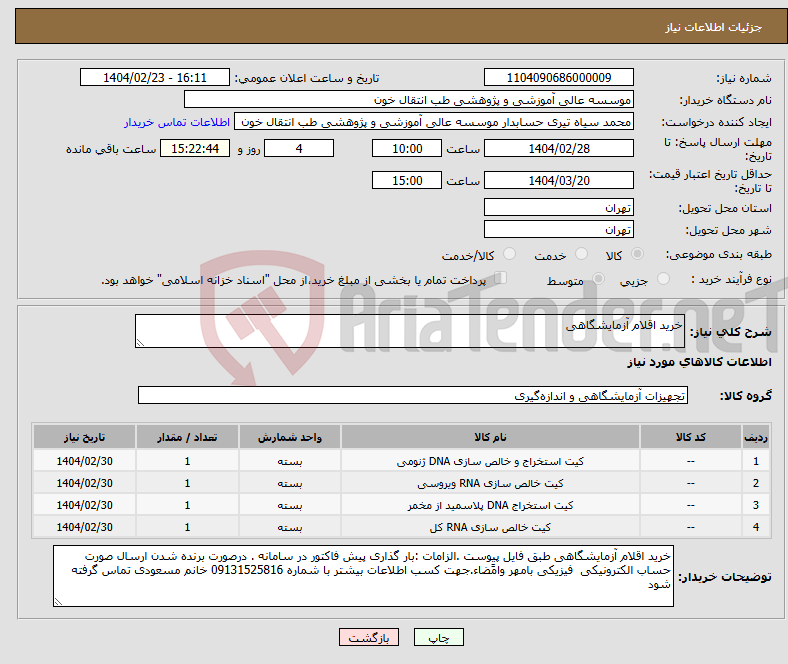Click the اطلاعات کالاهای مورد نیاز heading
788x664 pixels.
coord(699,362)
